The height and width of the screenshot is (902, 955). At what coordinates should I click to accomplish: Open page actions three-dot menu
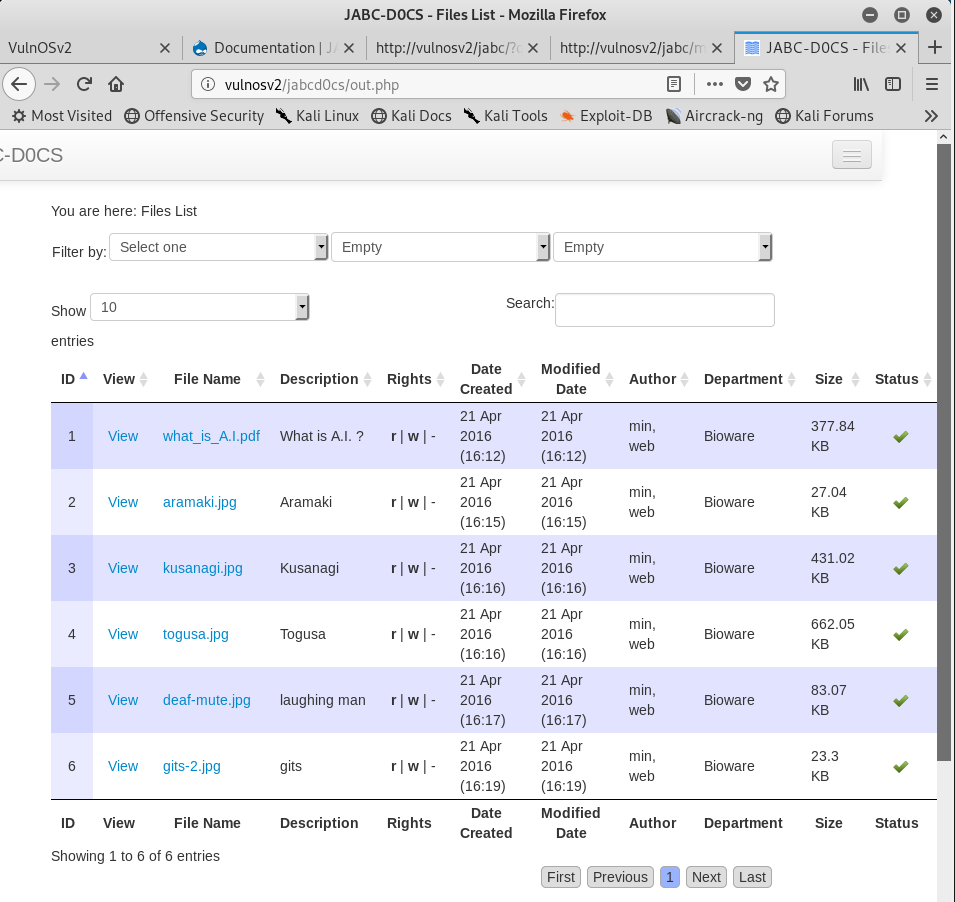pos(714,84)
